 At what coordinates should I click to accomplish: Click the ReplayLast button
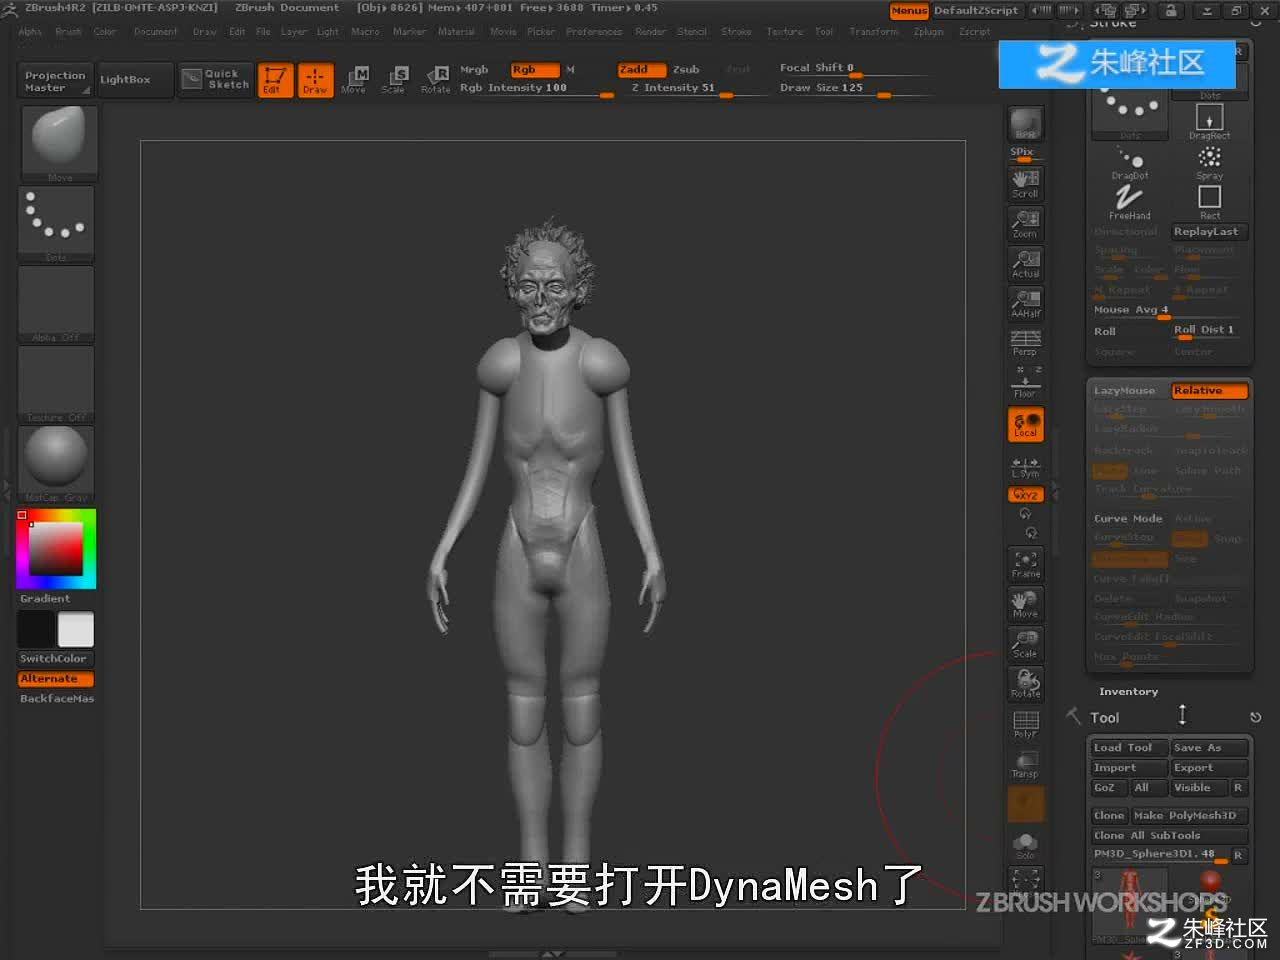tap(1210, 232)
